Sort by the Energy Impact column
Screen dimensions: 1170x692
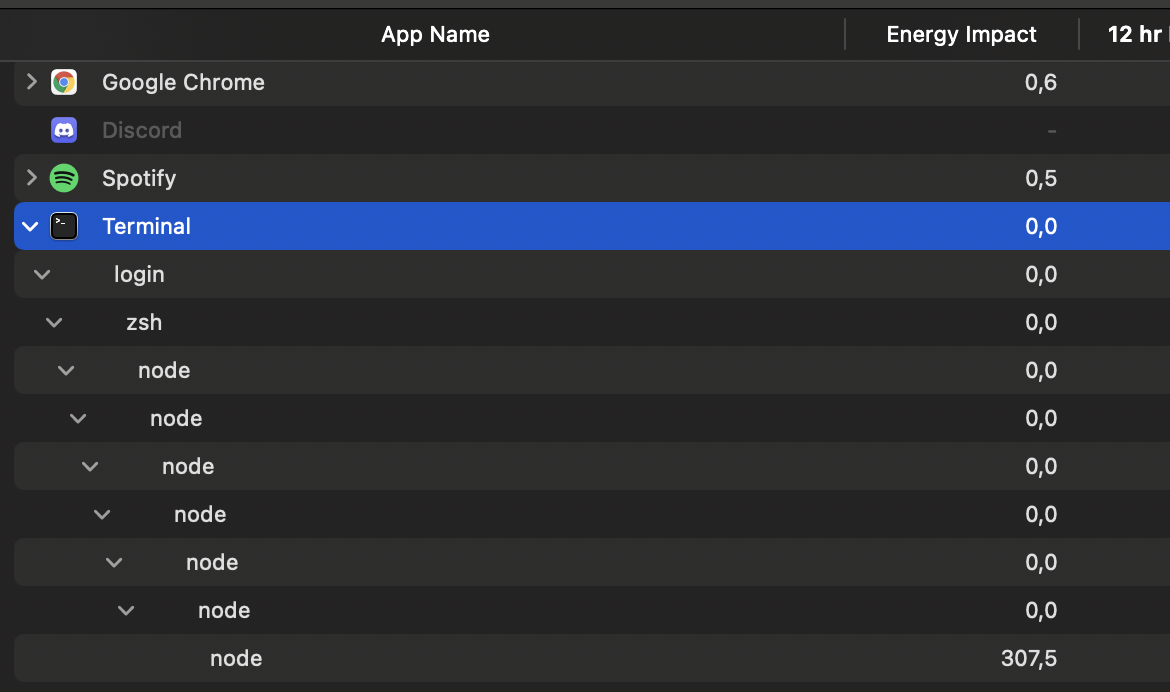(x=961, y=35)
